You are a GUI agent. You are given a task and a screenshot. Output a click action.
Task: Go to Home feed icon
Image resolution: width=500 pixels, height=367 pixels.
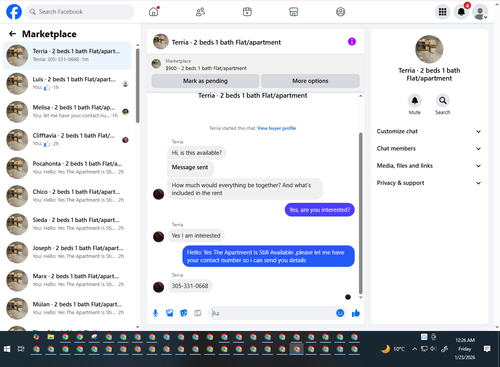point(154,12)
